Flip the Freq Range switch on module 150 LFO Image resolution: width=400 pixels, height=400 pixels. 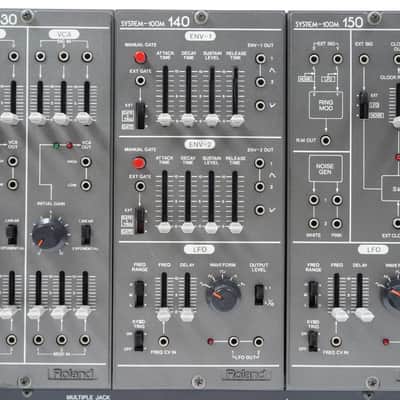[x=313, y=294]
